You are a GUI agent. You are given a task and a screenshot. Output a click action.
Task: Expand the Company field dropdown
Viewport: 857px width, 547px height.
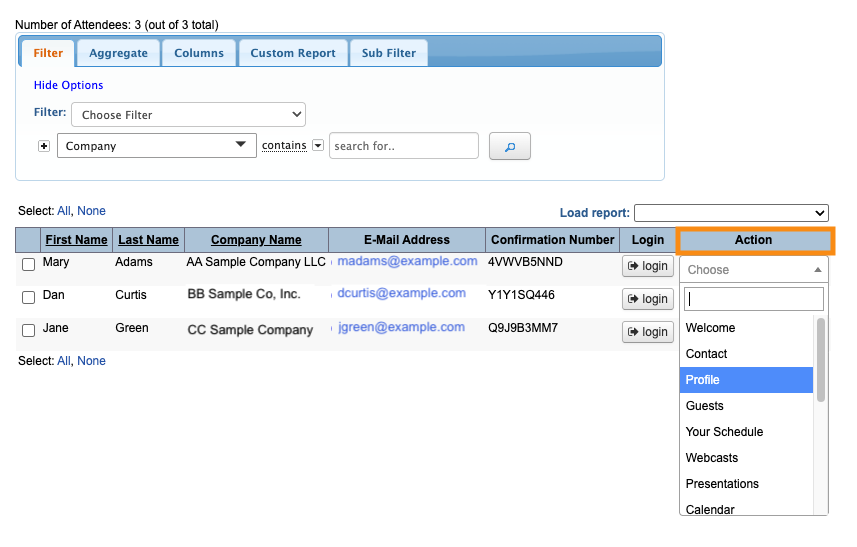click(157, 146)
